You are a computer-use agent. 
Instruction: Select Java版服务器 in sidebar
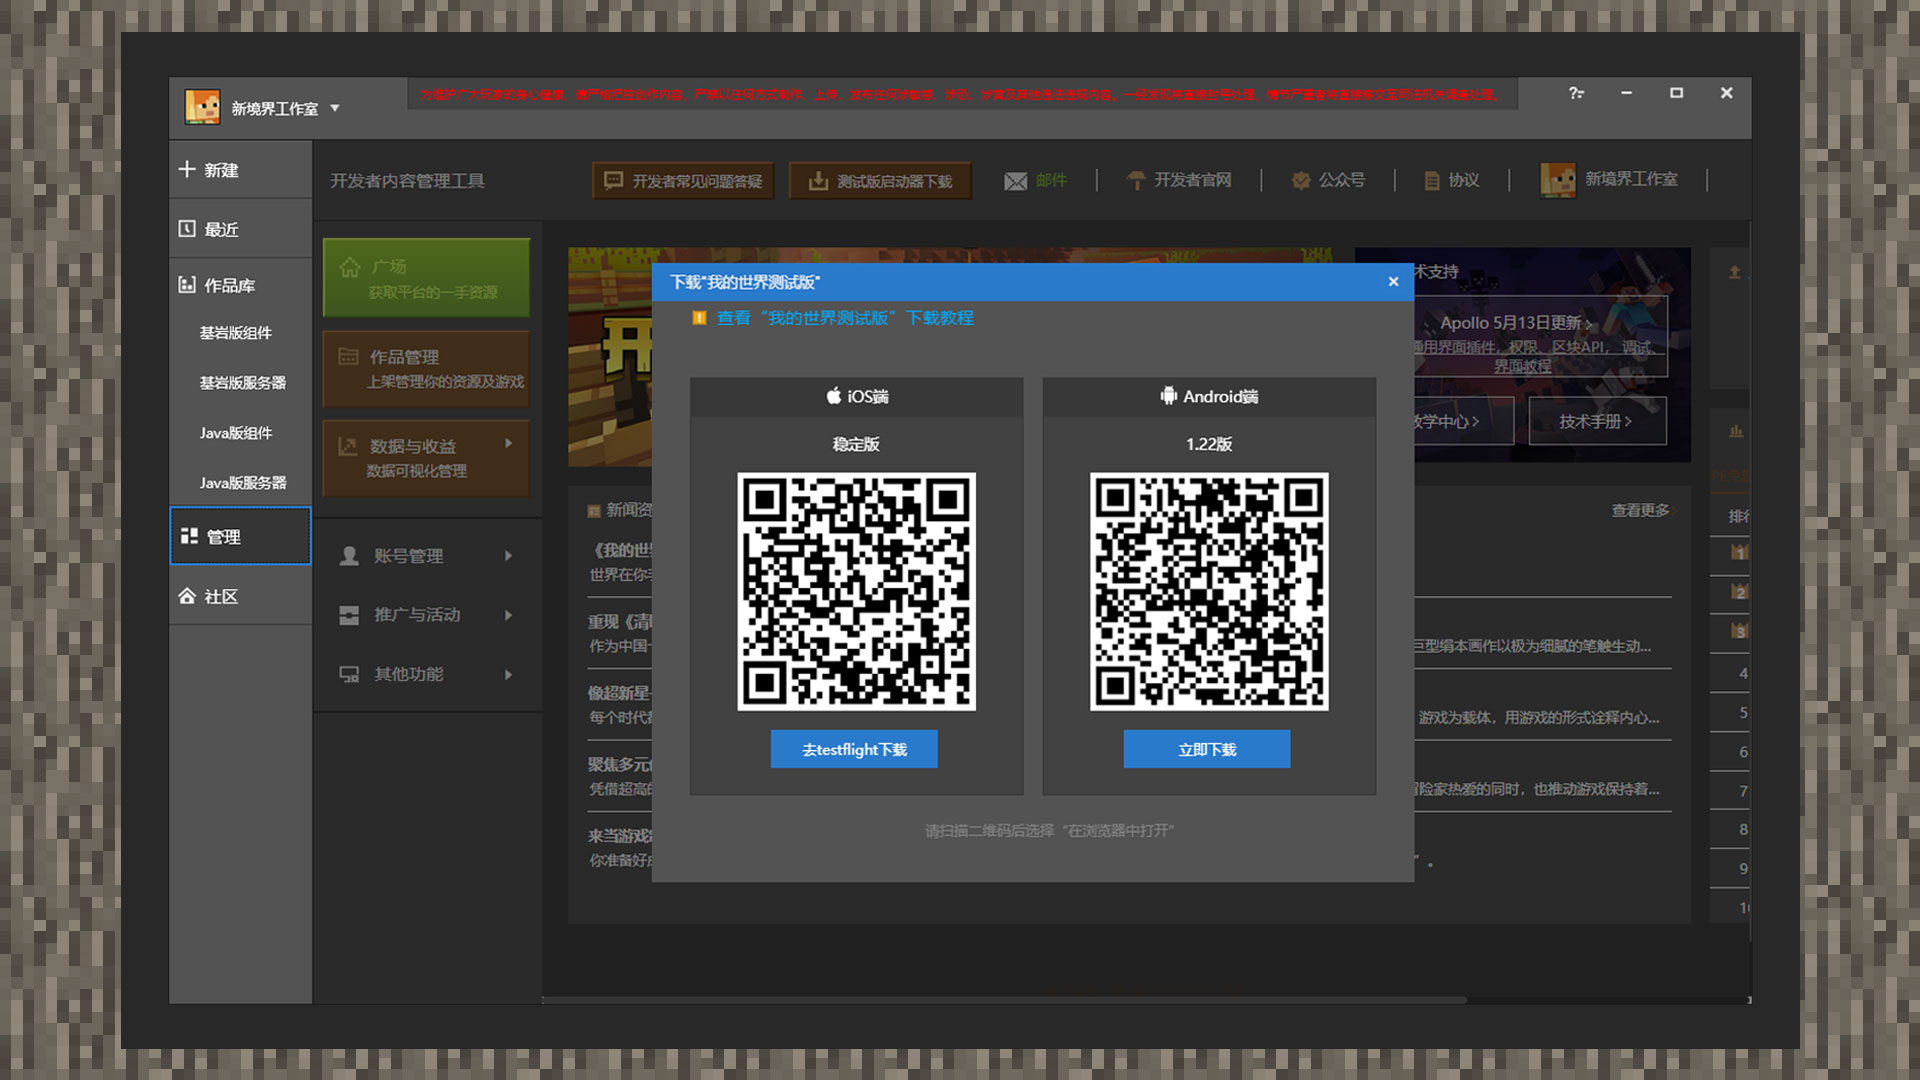(x=243, y=483)
